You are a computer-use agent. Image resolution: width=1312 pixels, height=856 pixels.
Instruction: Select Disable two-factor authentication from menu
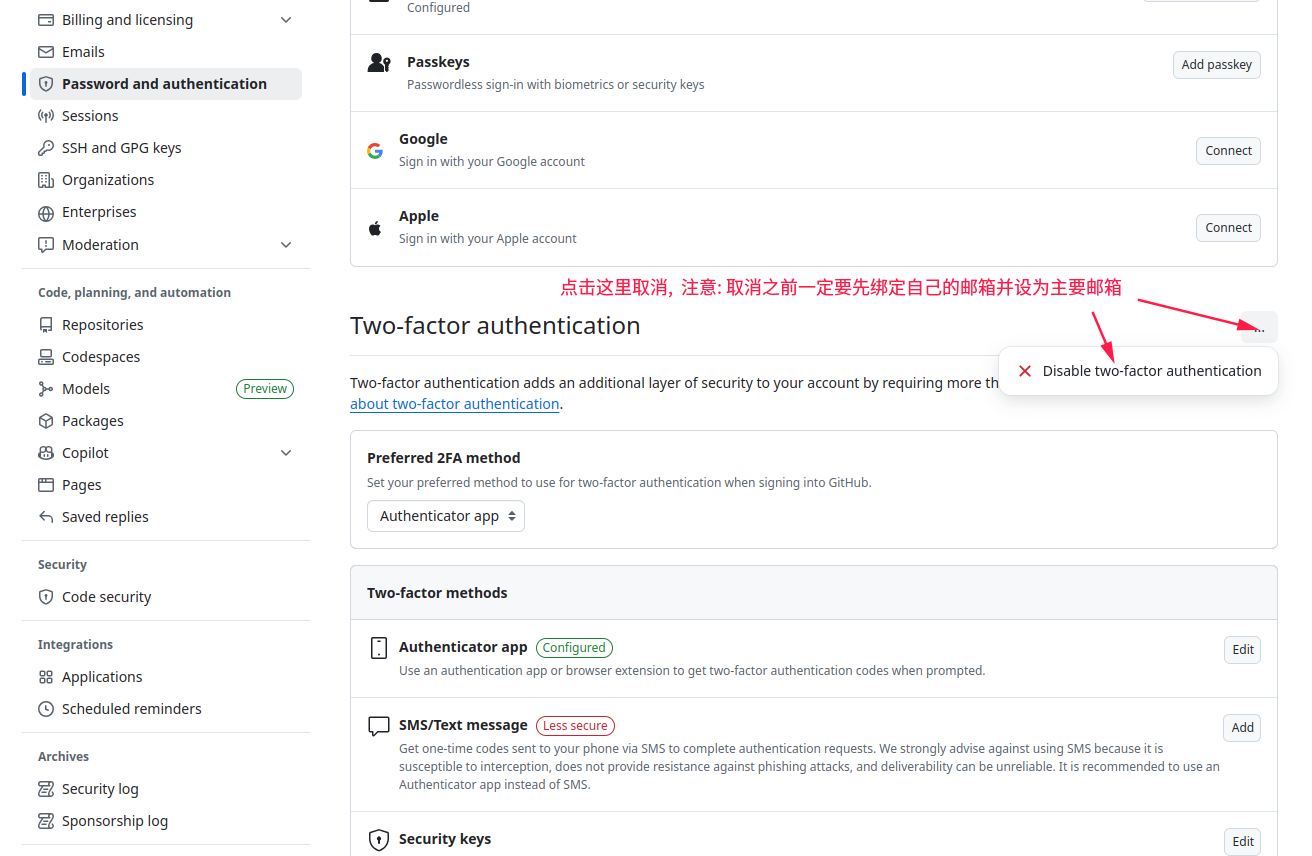click(x=1151, y=370)
